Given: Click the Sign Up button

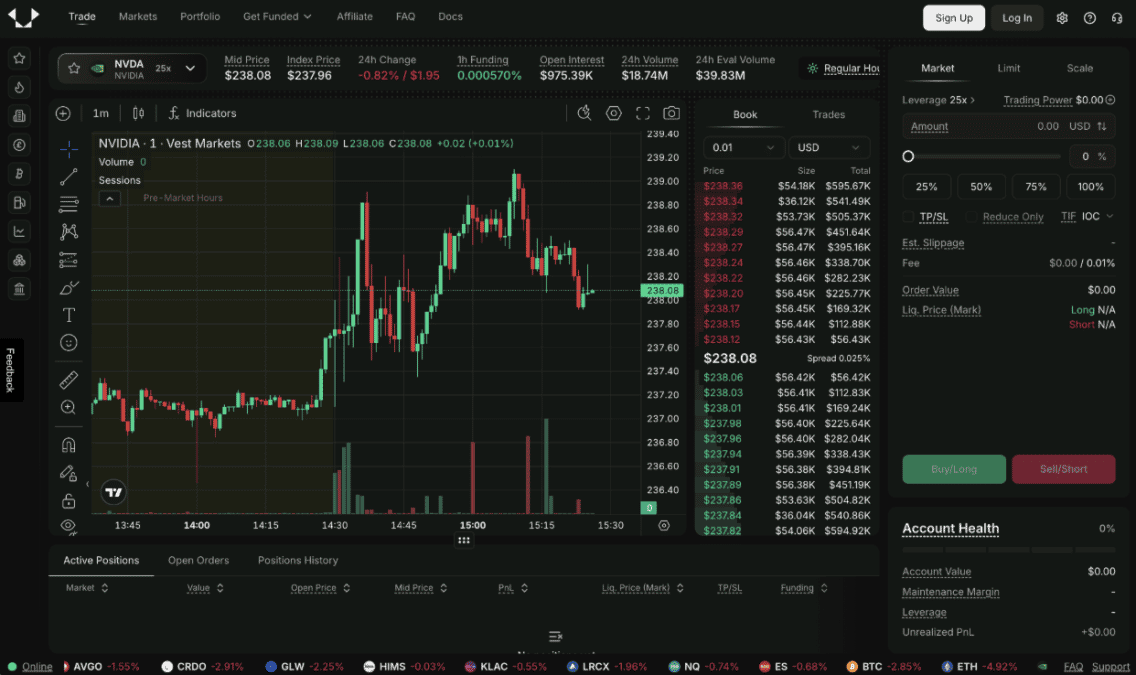Looking at the screenshot, I should [x=953, y=18].
